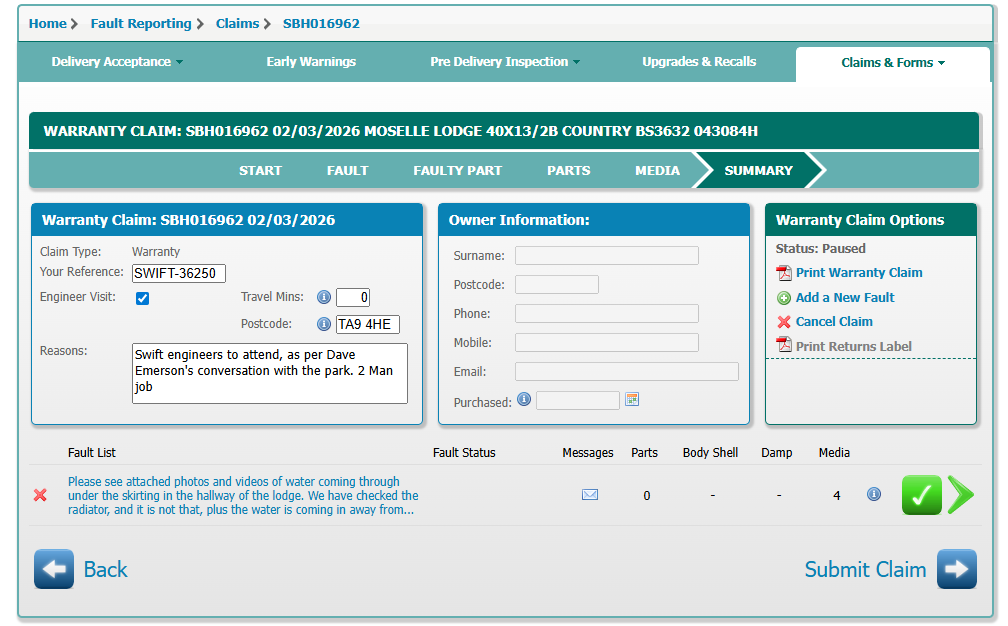1008x626 pixels.
Task: Click the Fault Status column header
Action: coord(464,452)
